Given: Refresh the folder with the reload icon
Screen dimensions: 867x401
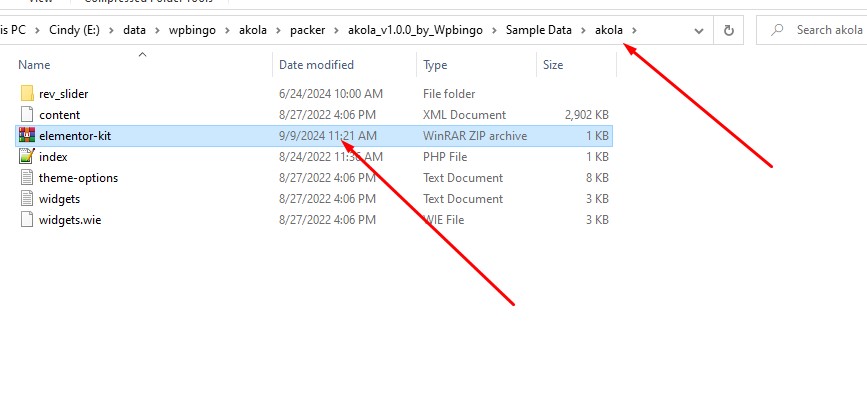Looking at the screenshot, I should (x=729, y=30).
